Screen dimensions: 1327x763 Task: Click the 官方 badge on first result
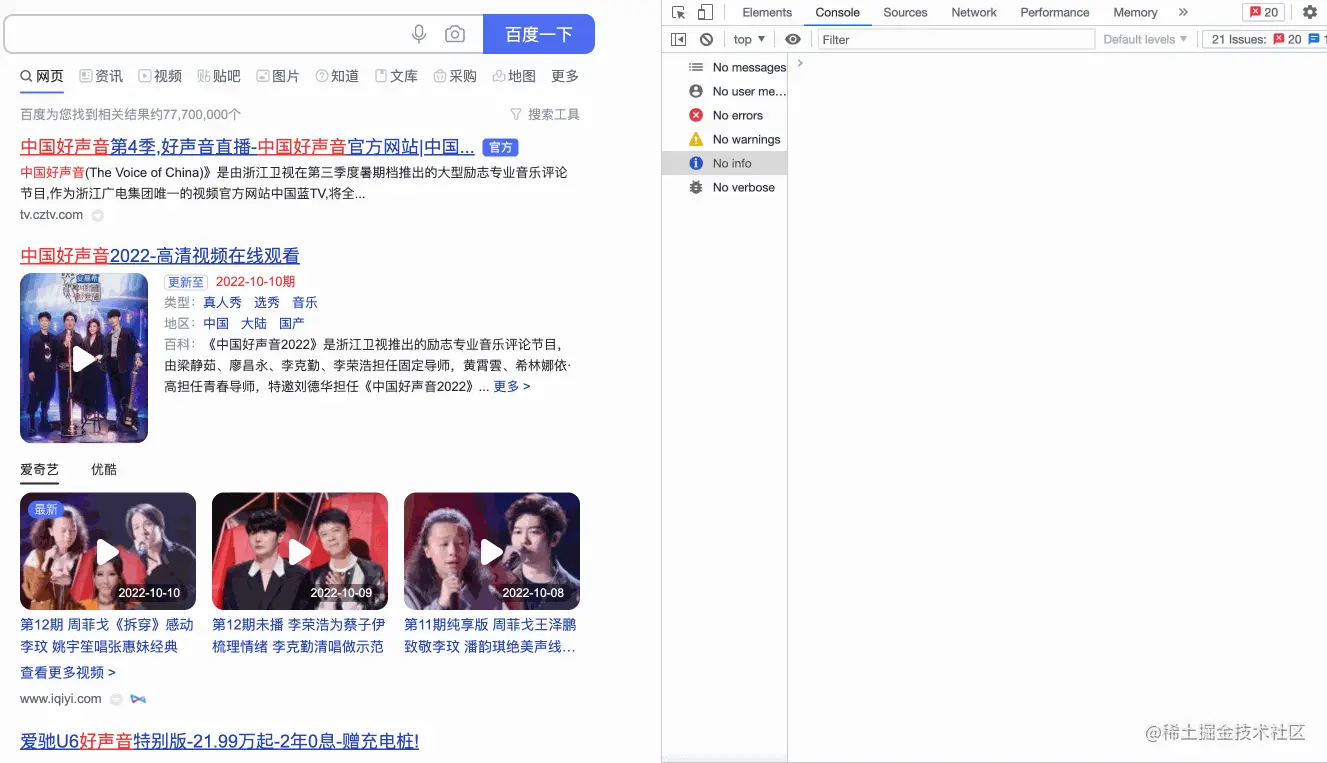[500, 148]
